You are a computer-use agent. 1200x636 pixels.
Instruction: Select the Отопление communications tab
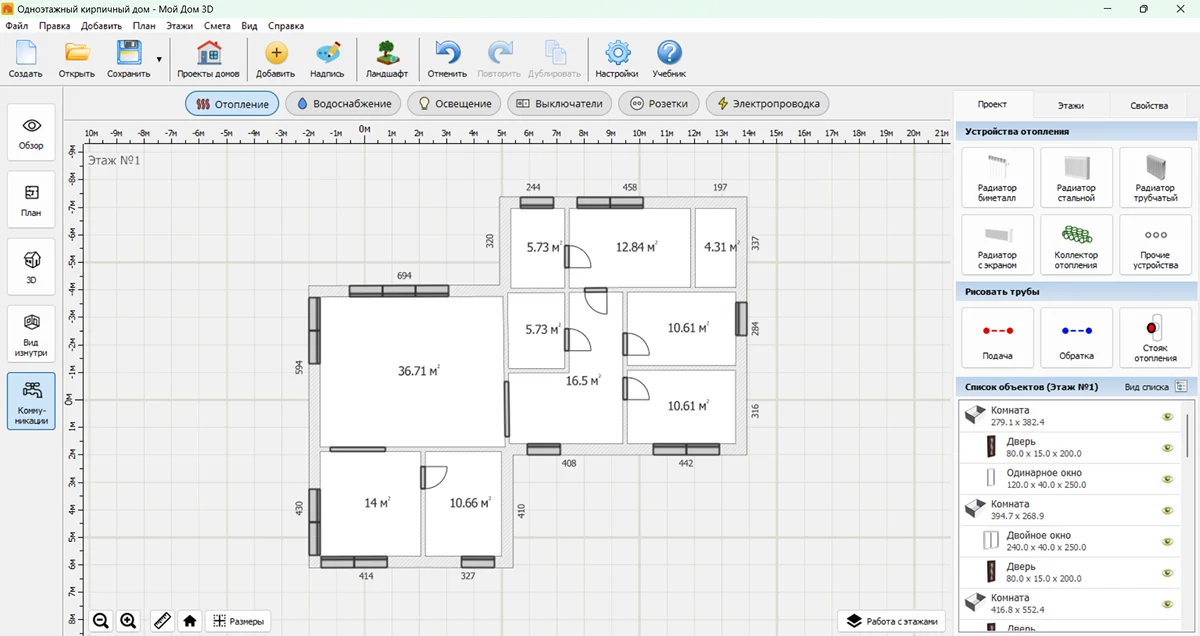231,103
